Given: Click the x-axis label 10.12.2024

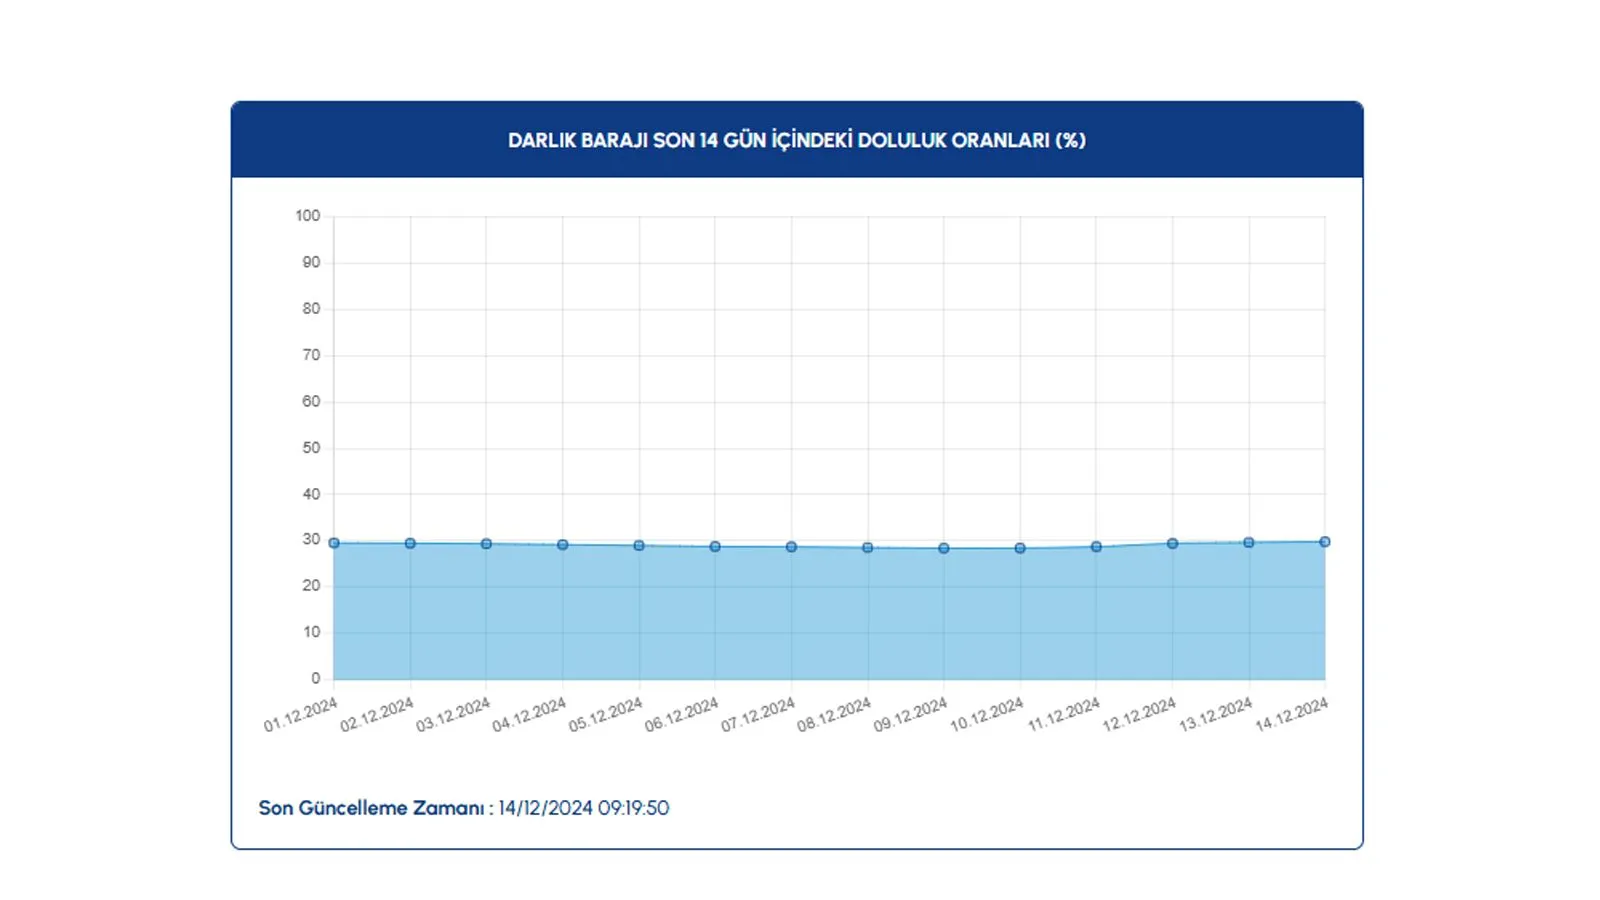Looking at the screenshot, I should (987, 715).
